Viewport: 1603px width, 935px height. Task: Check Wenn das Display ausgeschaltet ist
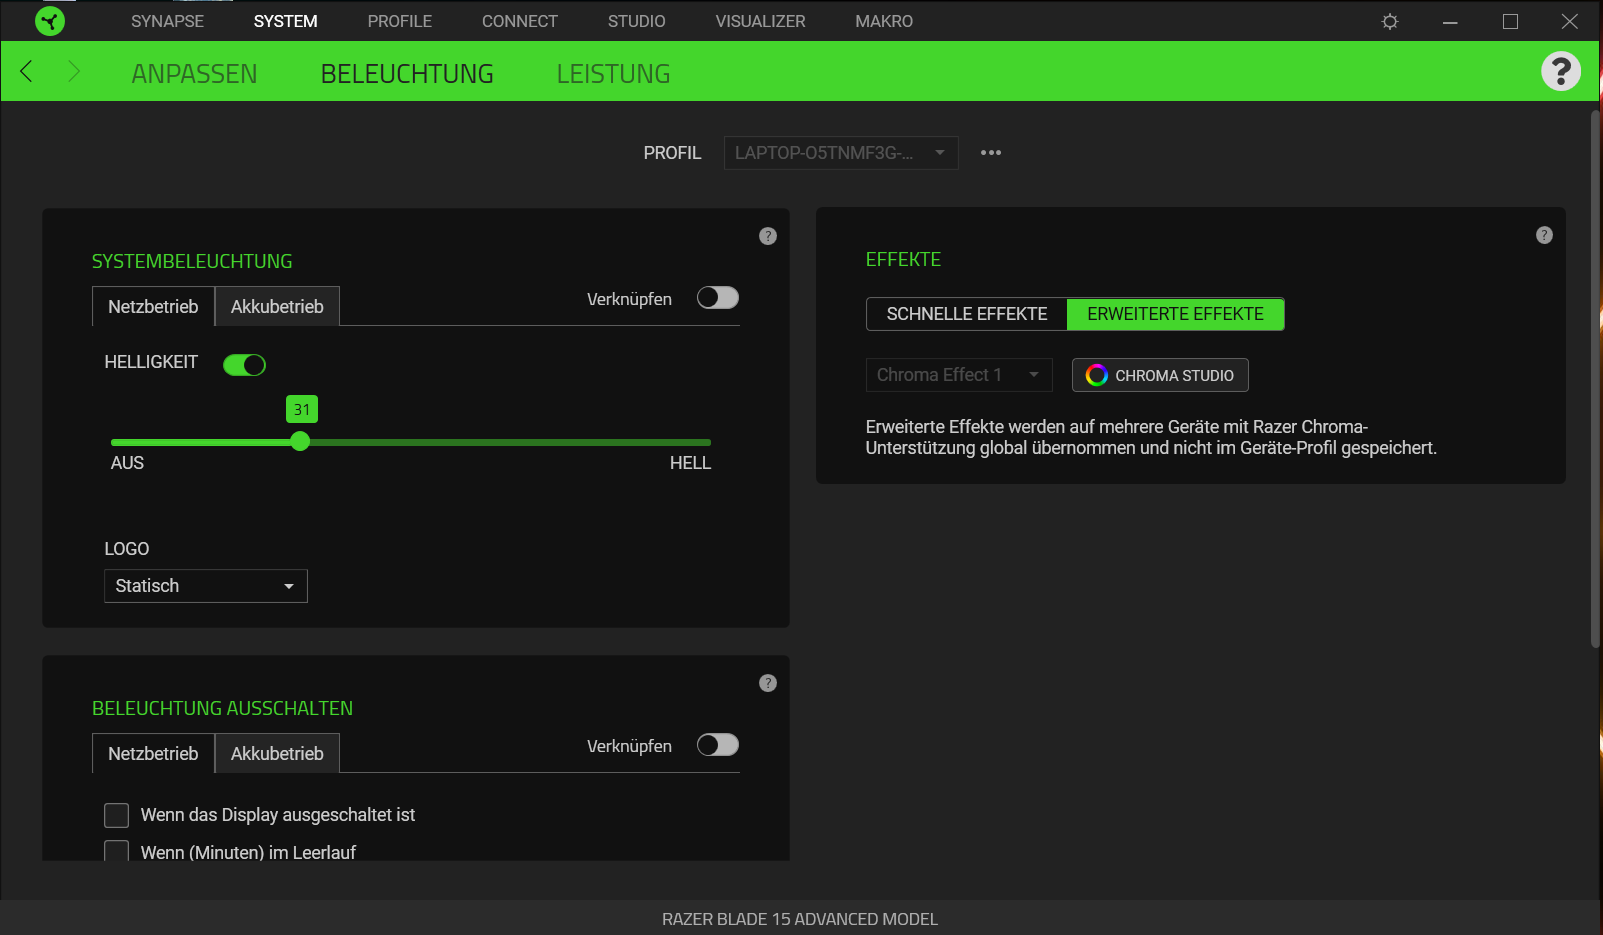(117, 815)
